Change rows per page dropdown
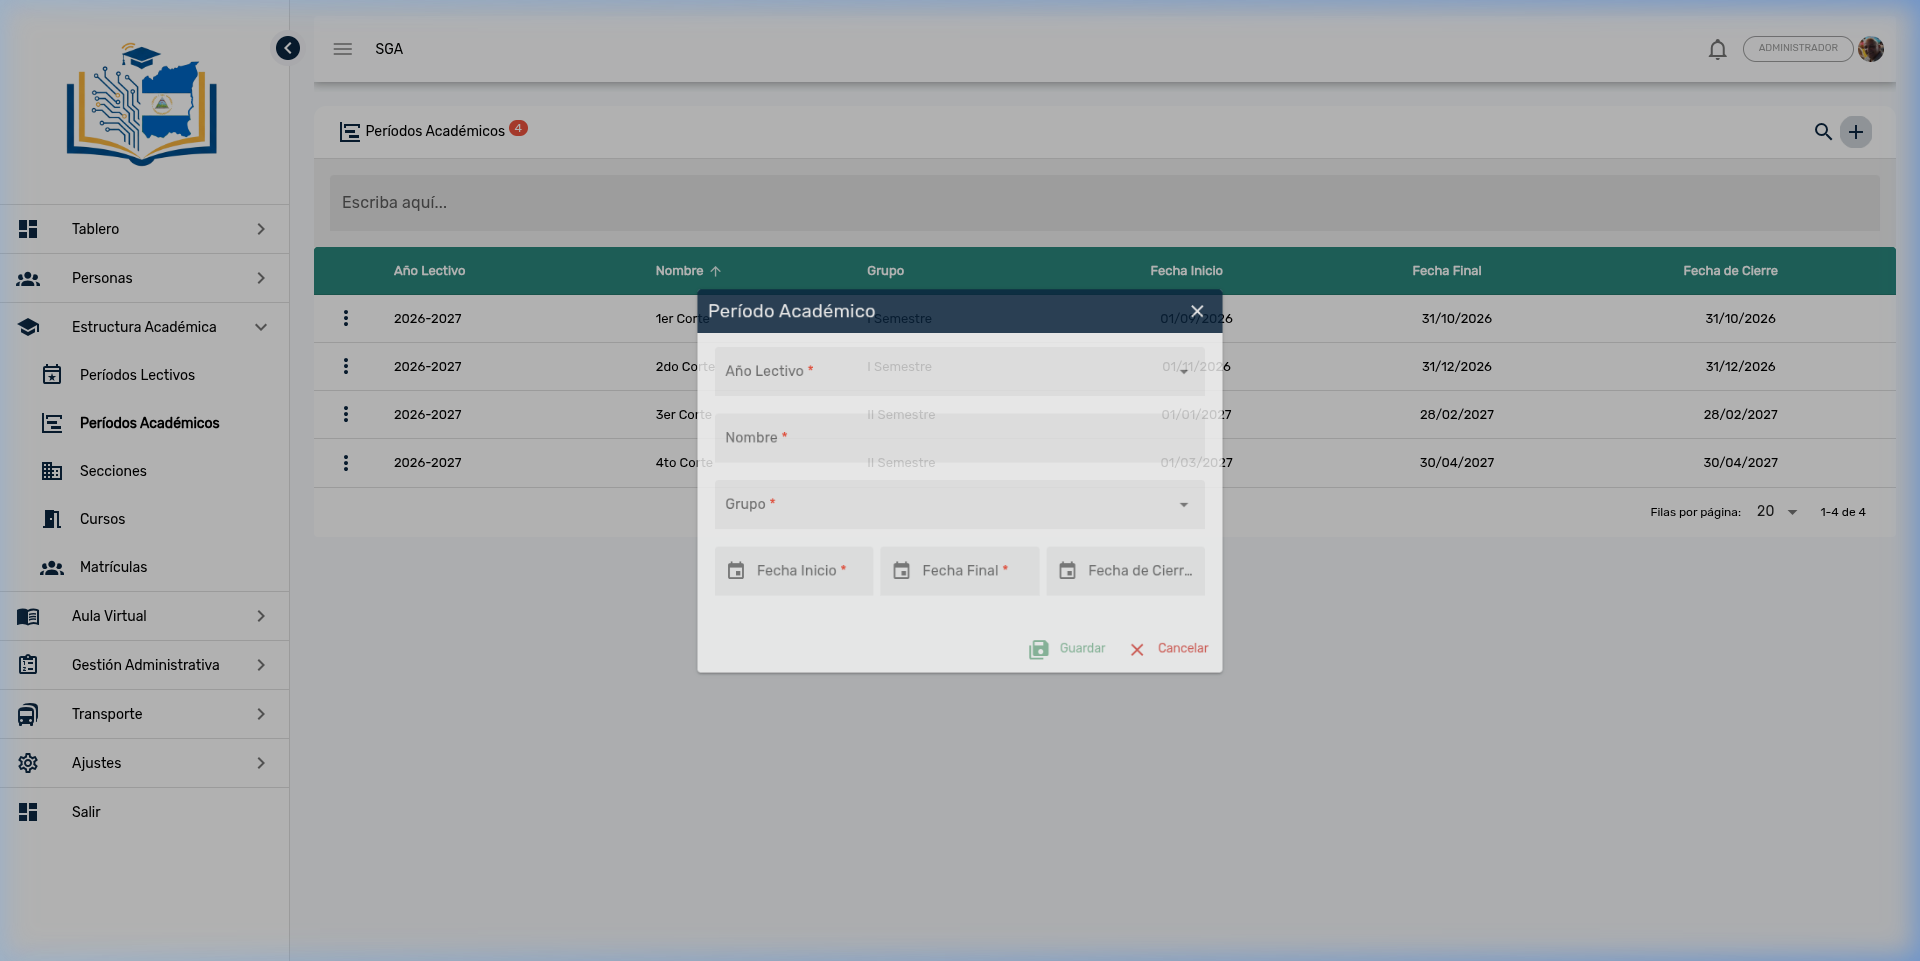 [x=1778, y=512]
